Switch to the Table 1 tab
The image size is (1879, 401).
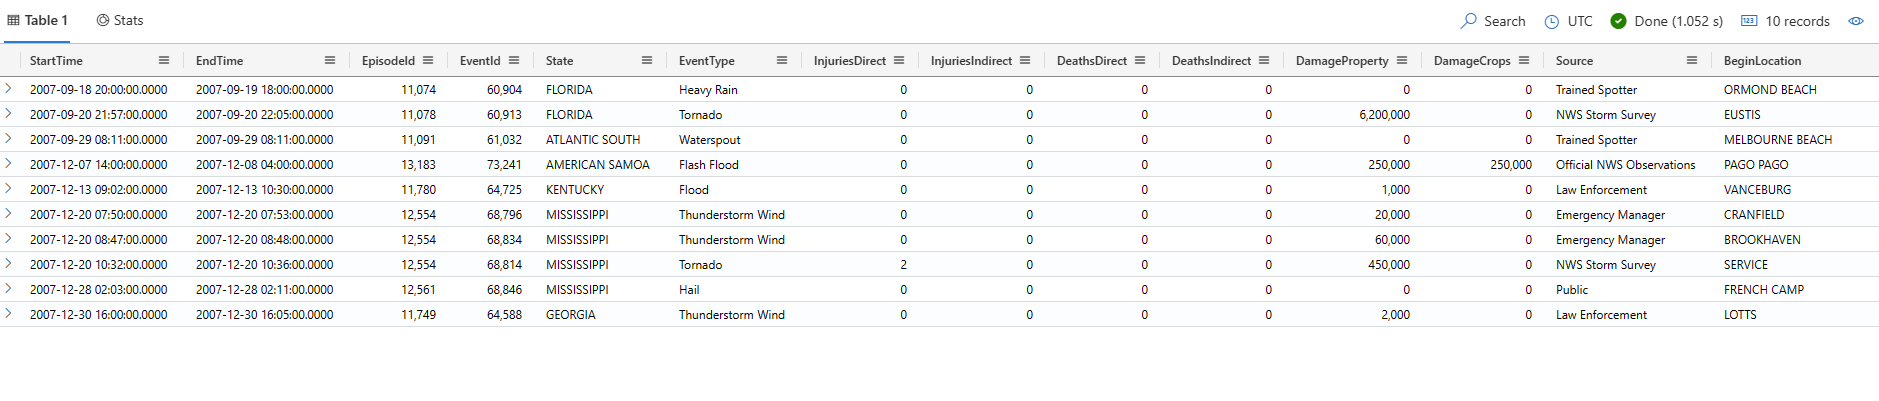point(38,21)
